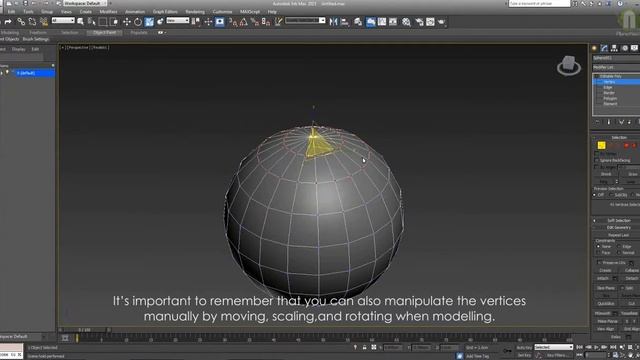
Task: Select the Face constraint radio button
Action: (x=598, y=253)
